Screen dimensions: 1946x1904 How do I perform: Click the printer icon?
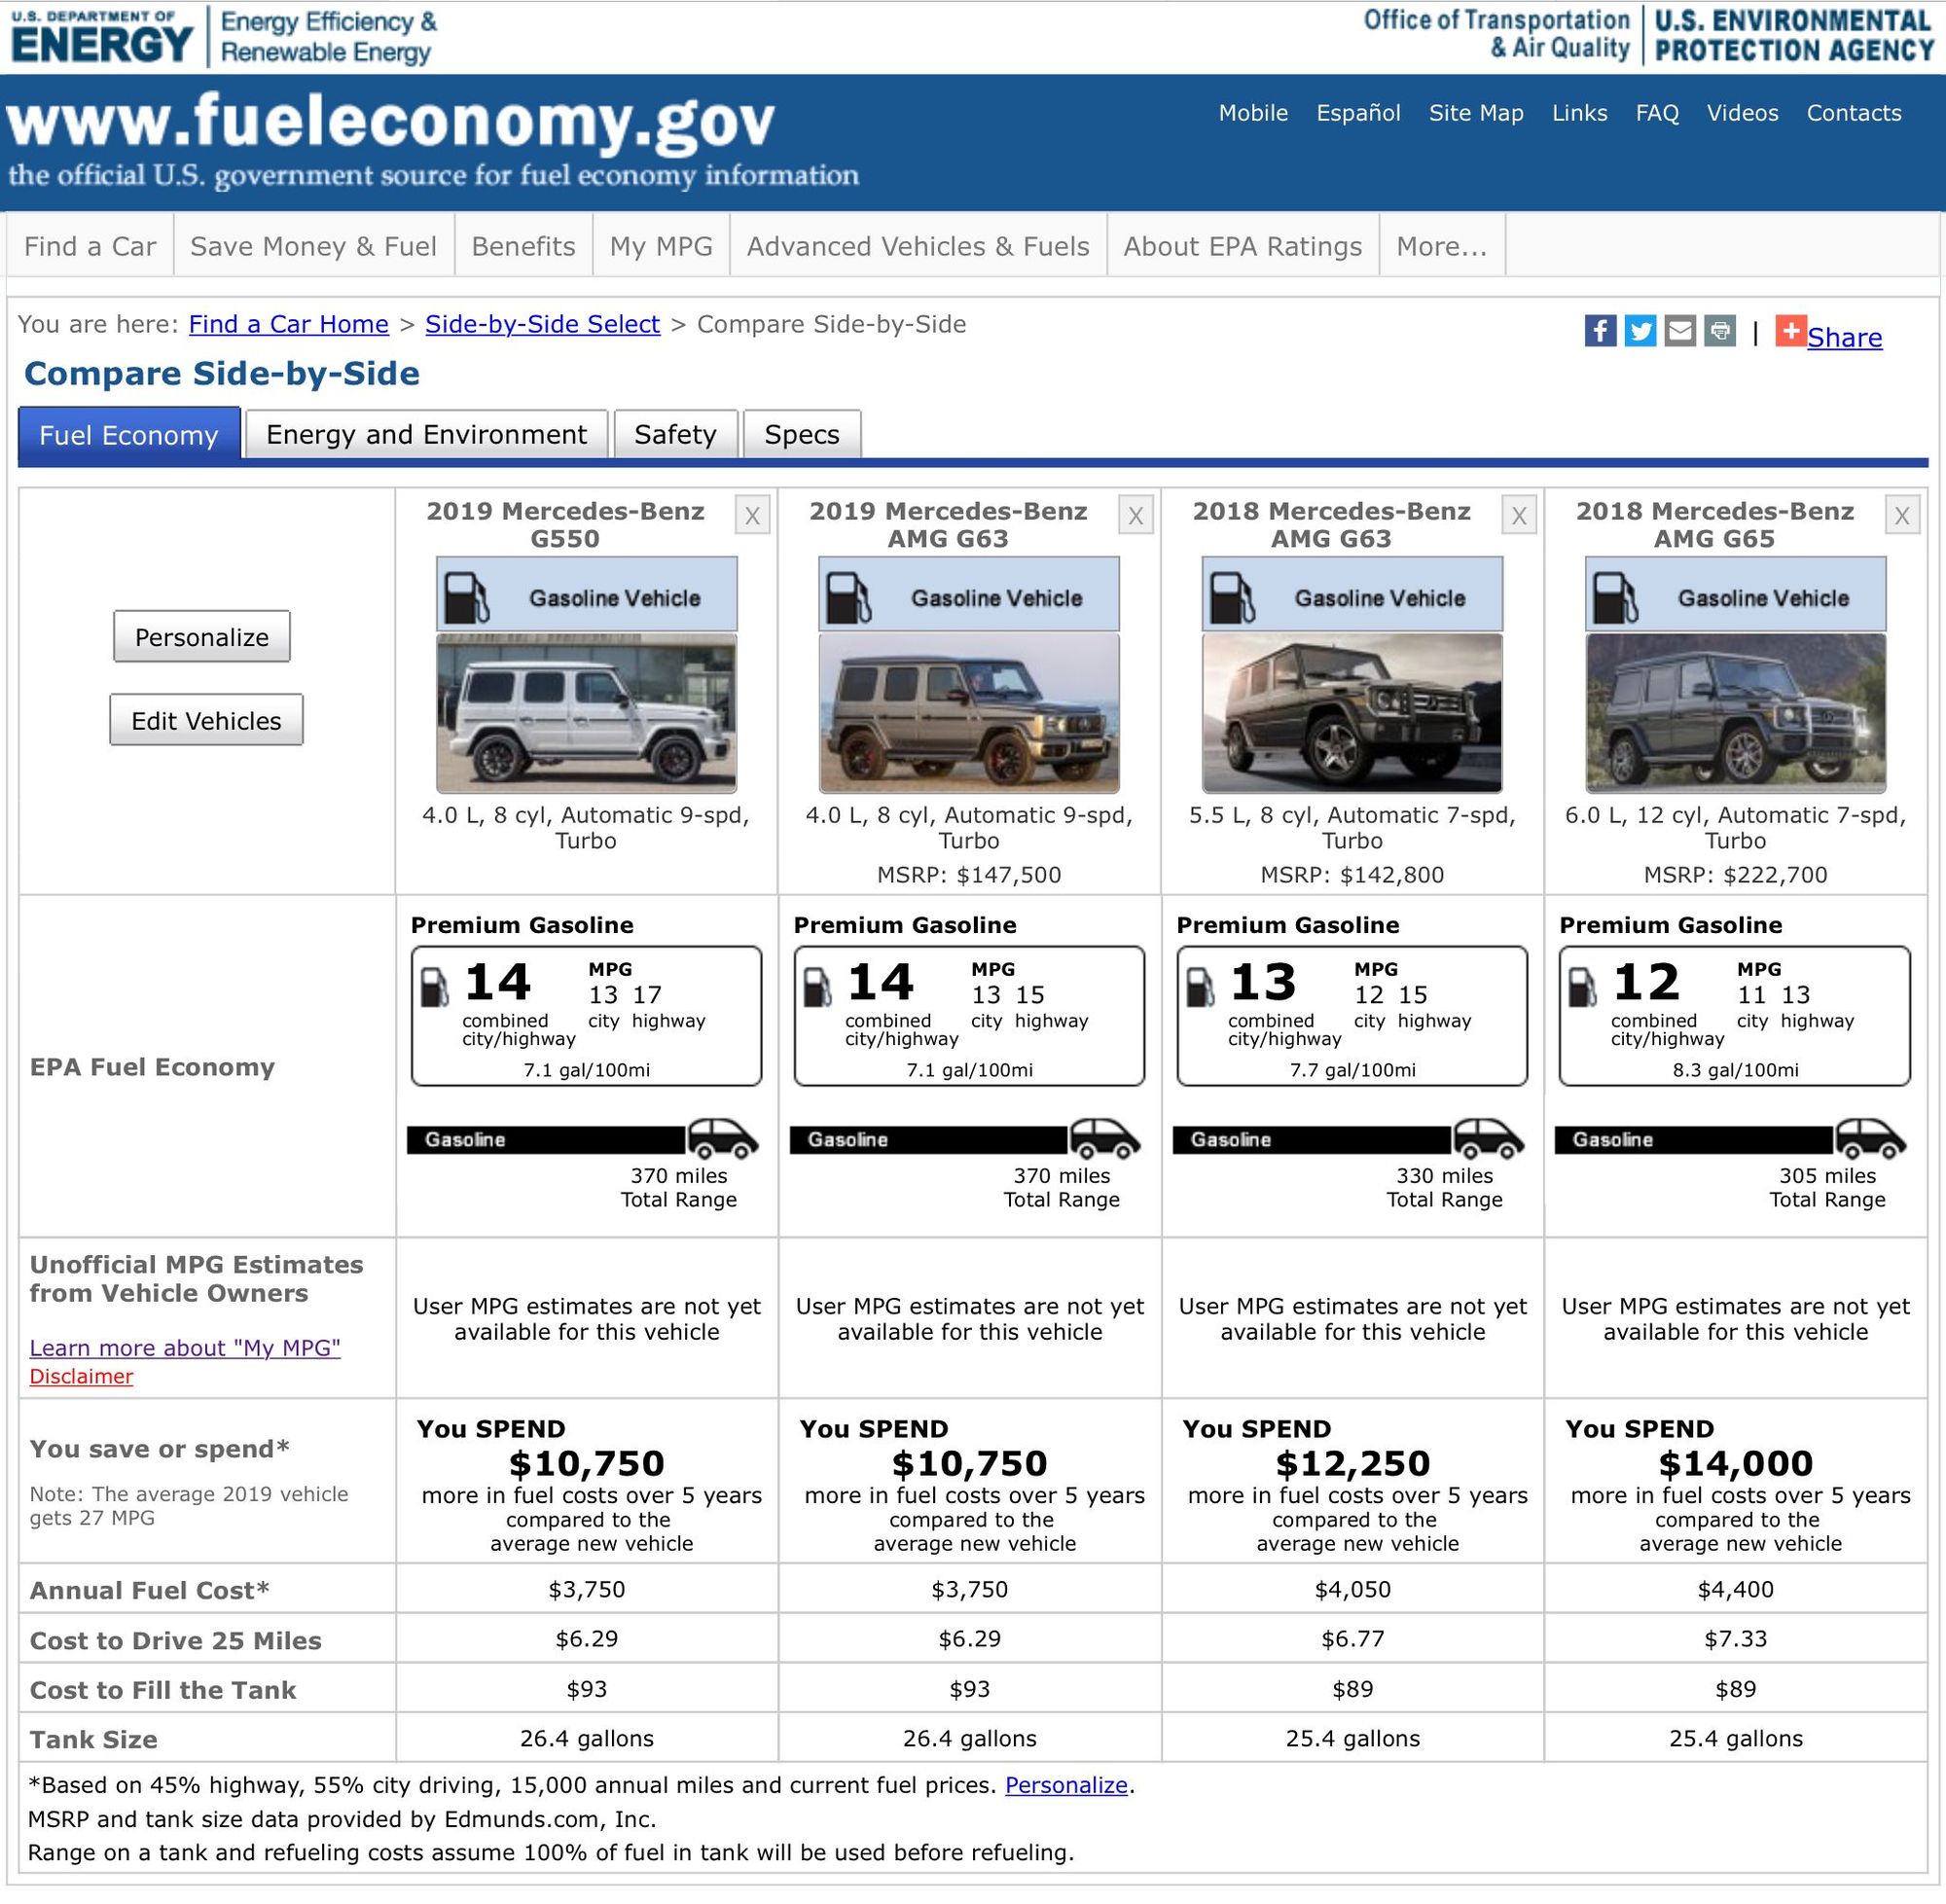click(x=1720, y=331)
